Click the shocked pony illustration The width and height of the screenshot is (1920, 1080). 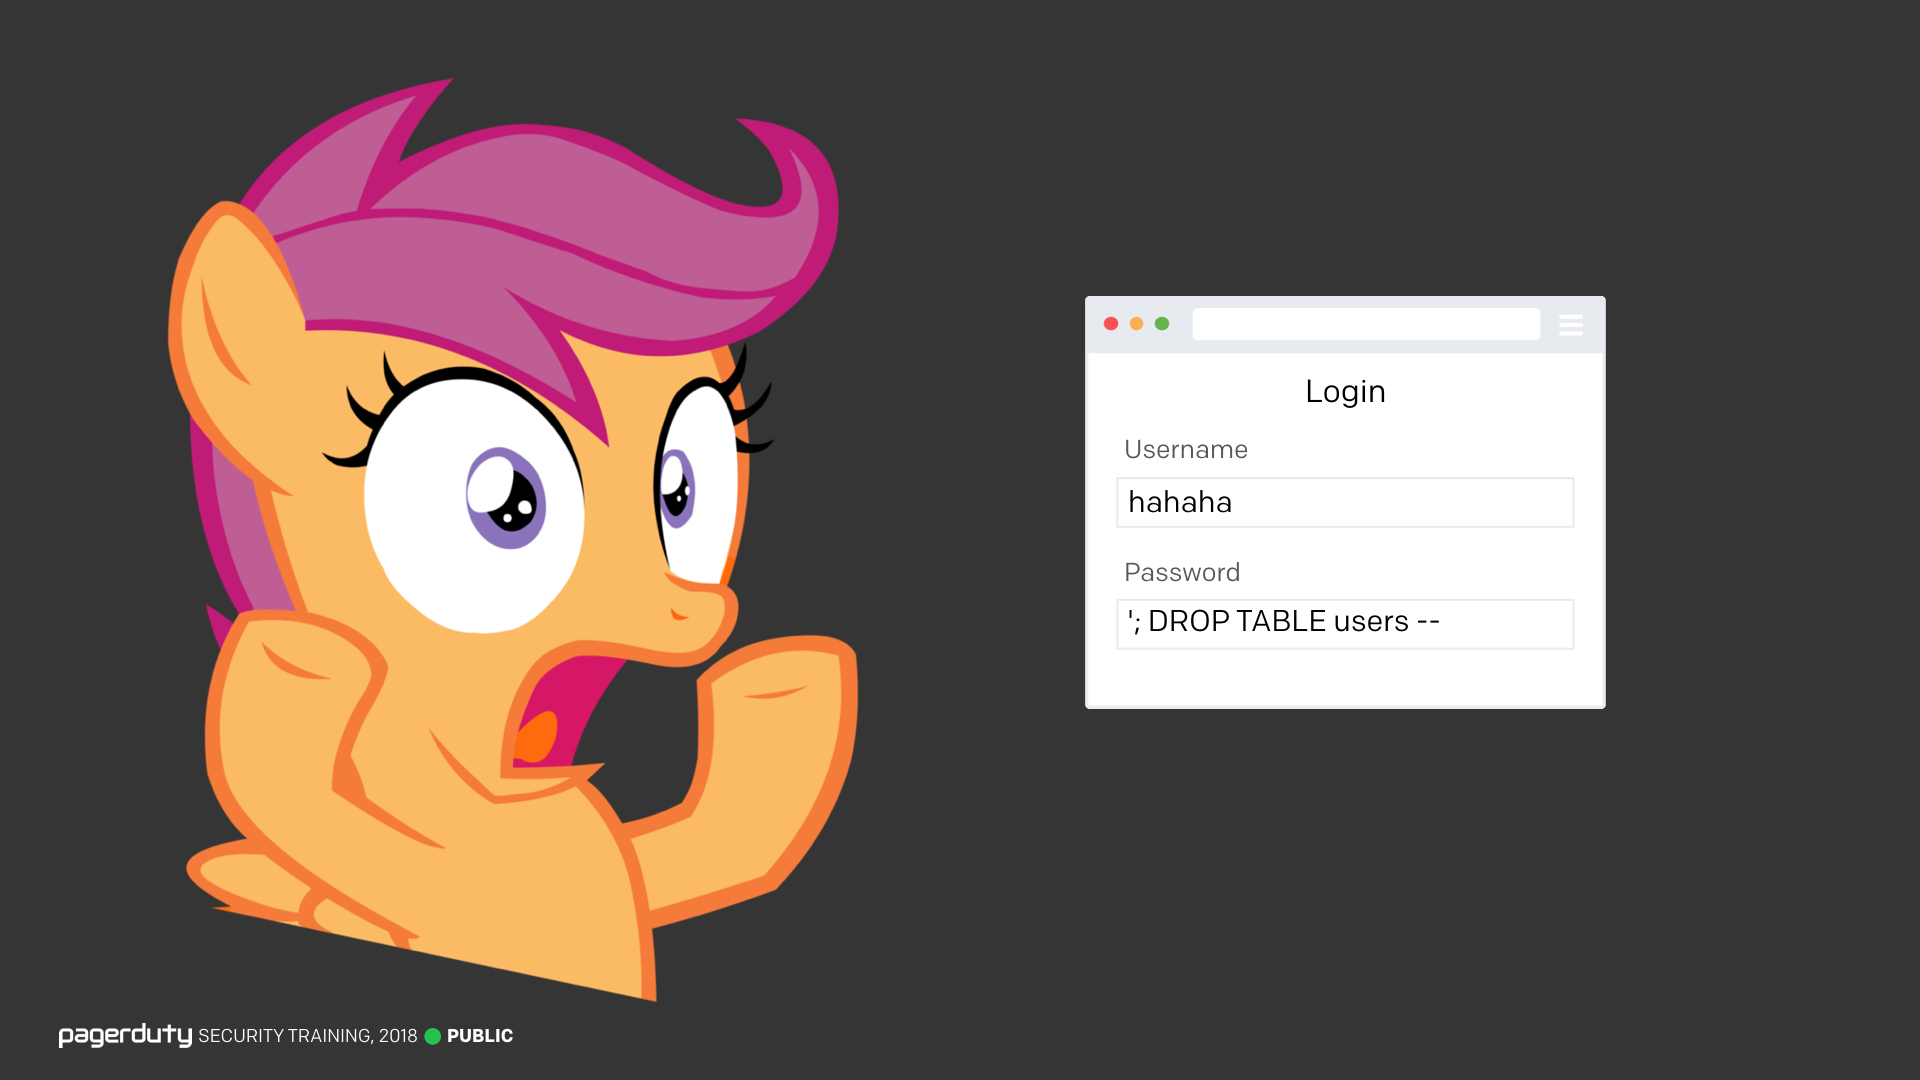tap(512, 540)
